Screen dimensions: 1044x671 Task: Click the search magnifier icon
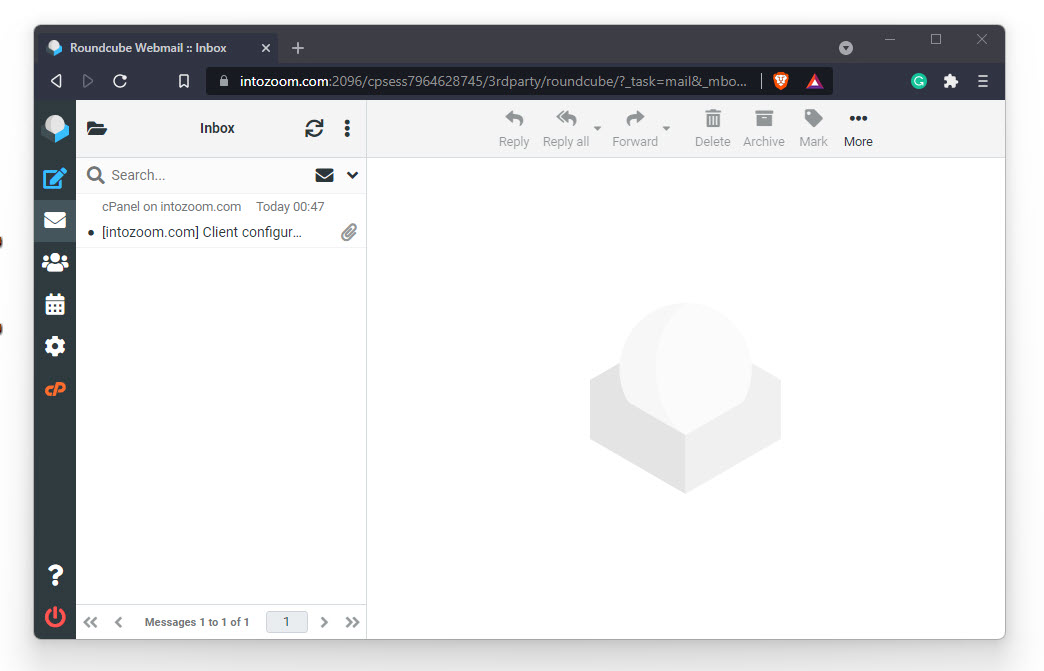pos(96,175)
